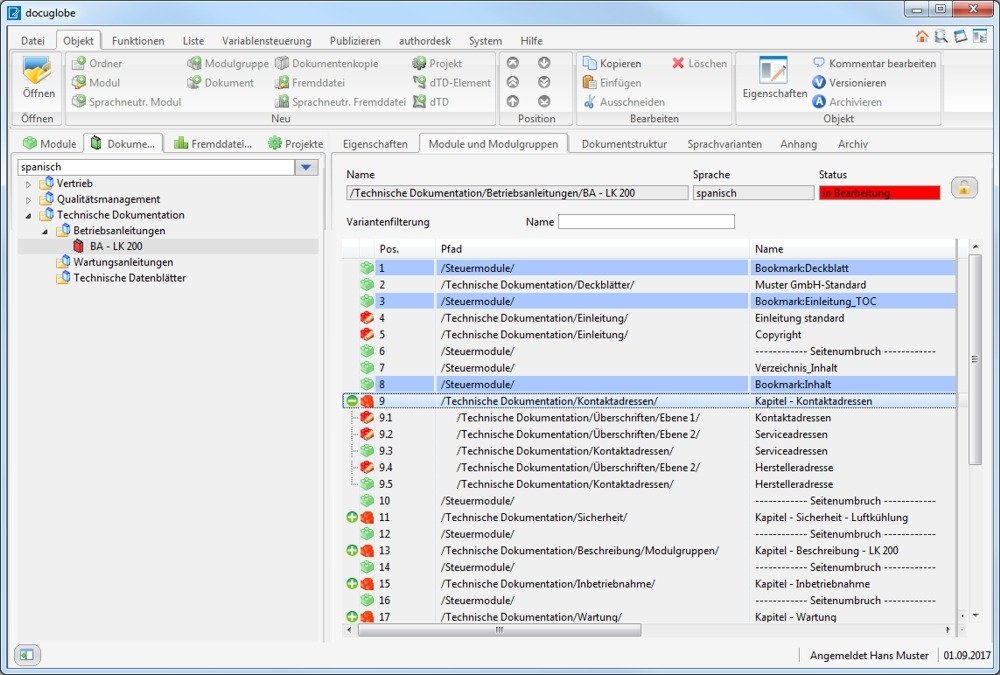This screenshot has width=1000, height=675.
Task: Toggle the padlock lock button beside Status
Action: [x=963, y=188]
